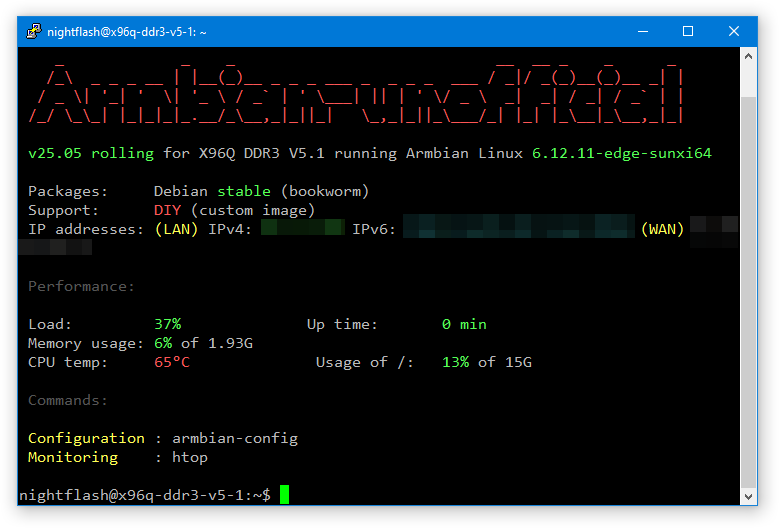Viewport: 779px width, 528px height.
Task: Click the disk size '15G'
Action: pyautogui.click(x=518, y=362)
